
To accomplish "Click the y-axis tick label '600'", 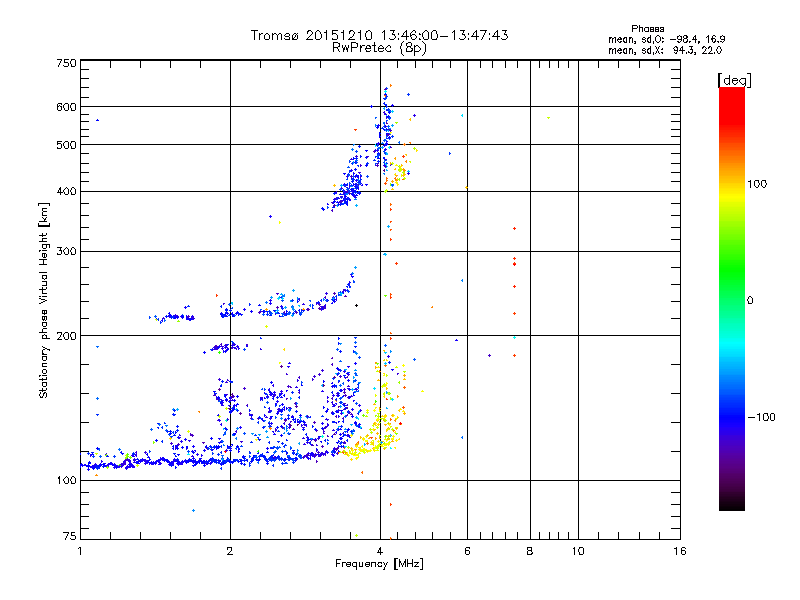I will pyautogui.click(x=66, y=107).
